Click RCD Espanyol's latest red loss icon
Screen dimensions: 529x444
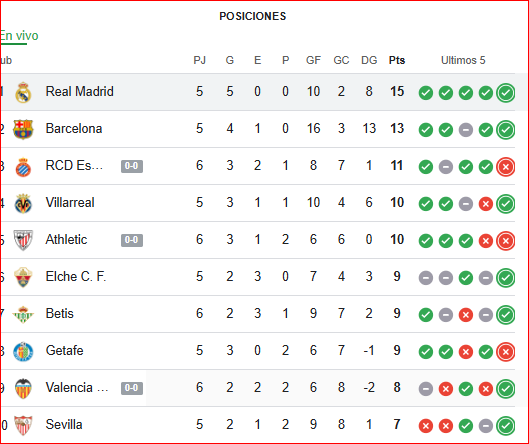coord(506,167)
